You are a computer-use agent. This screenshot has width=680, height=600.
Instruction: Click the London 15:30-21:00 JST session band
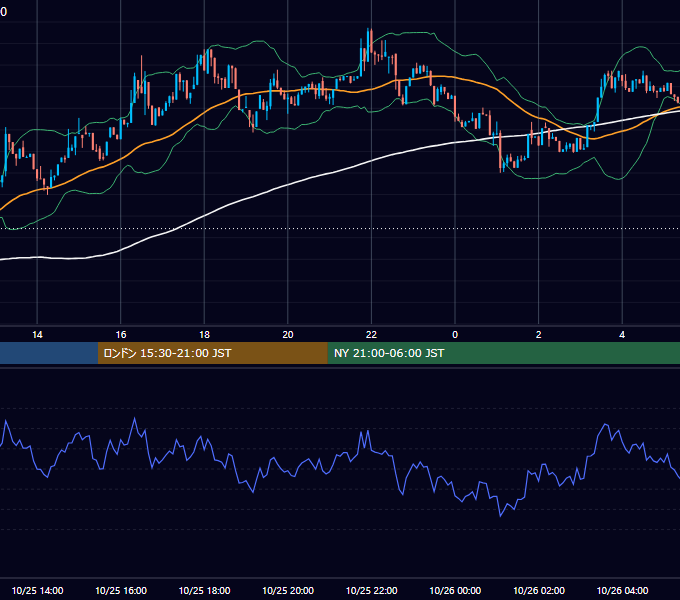coord(212,353)
